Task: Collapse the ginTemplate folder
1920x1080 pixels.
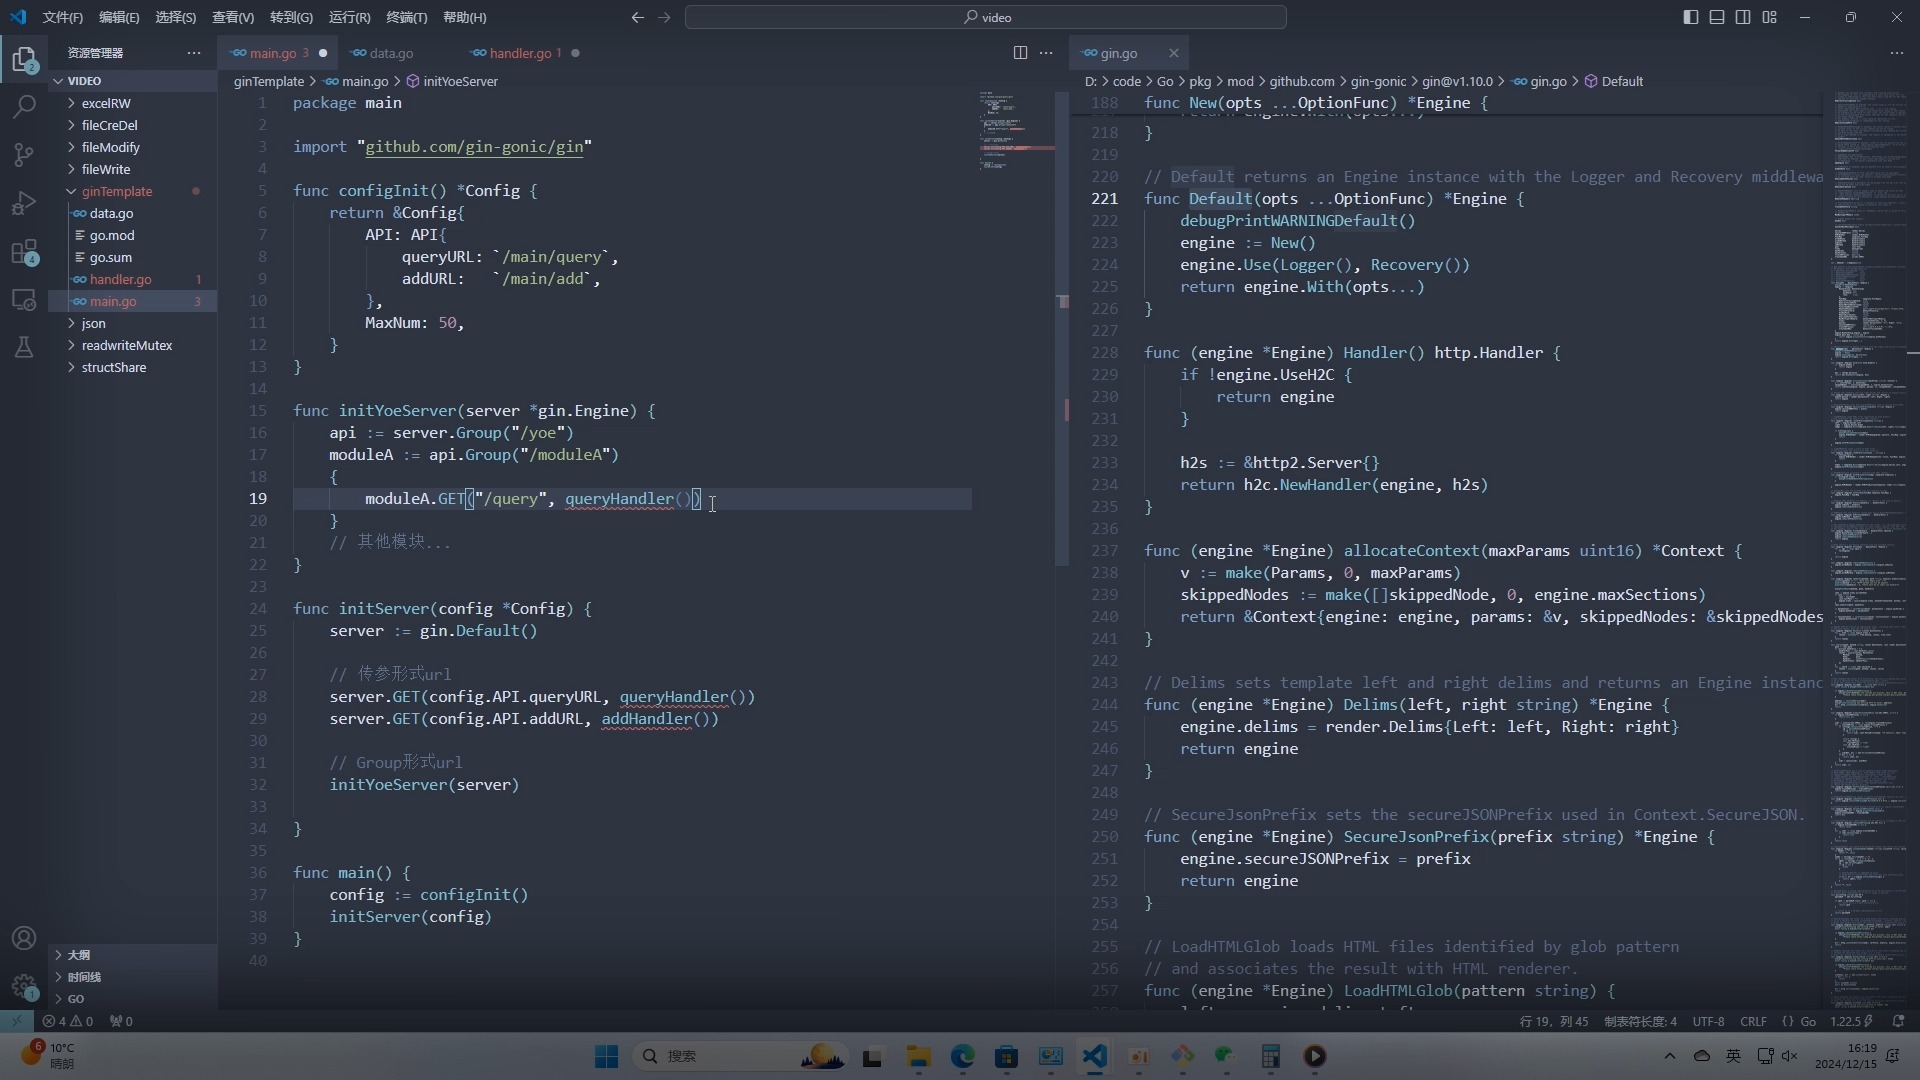Action: coord(133,191)
